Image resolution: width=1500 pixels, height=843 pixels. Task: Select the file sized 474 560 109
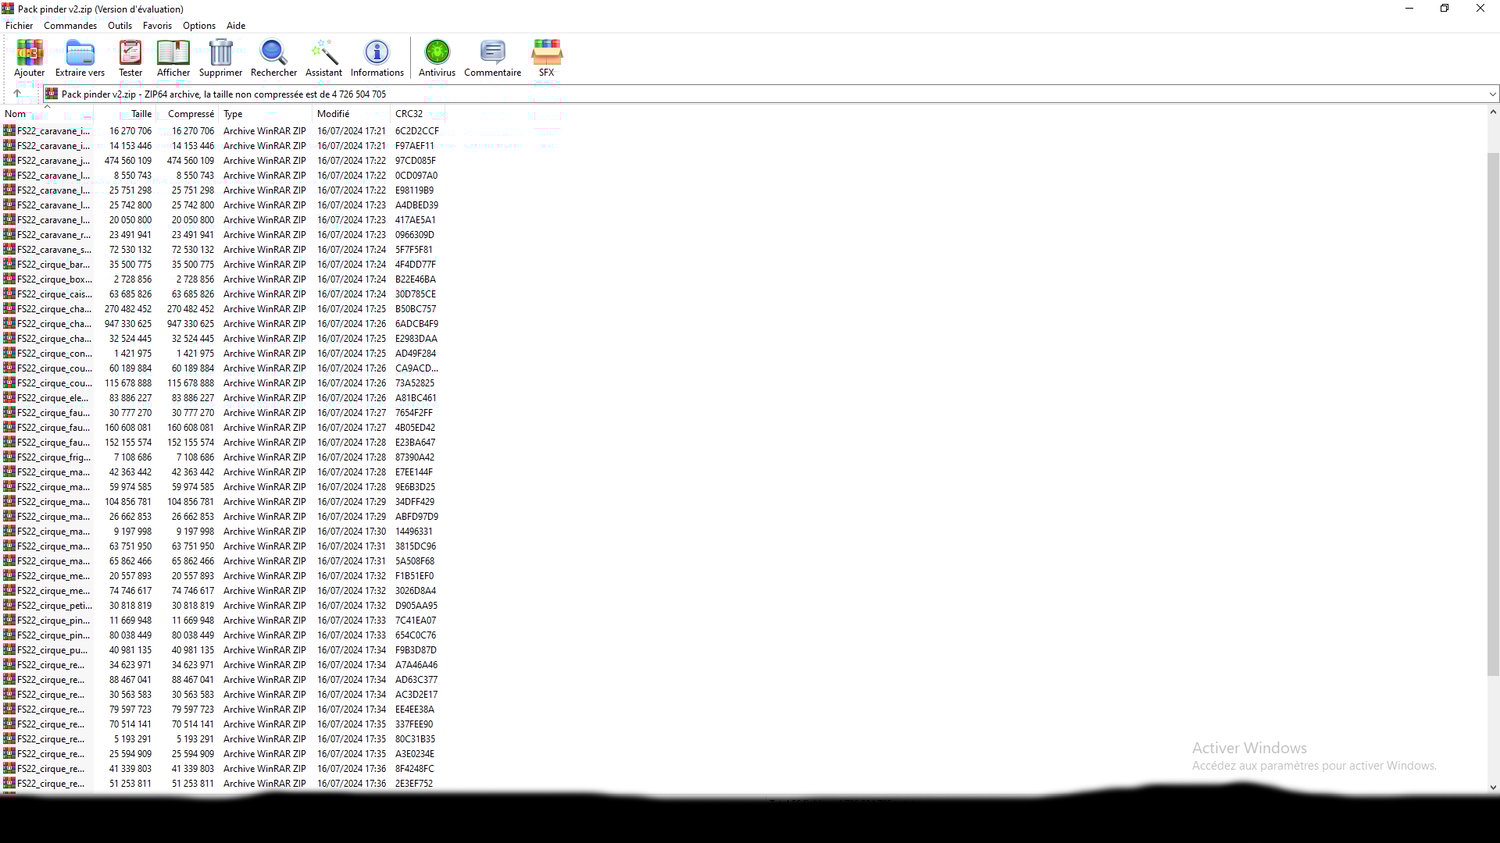coord(220,160)
